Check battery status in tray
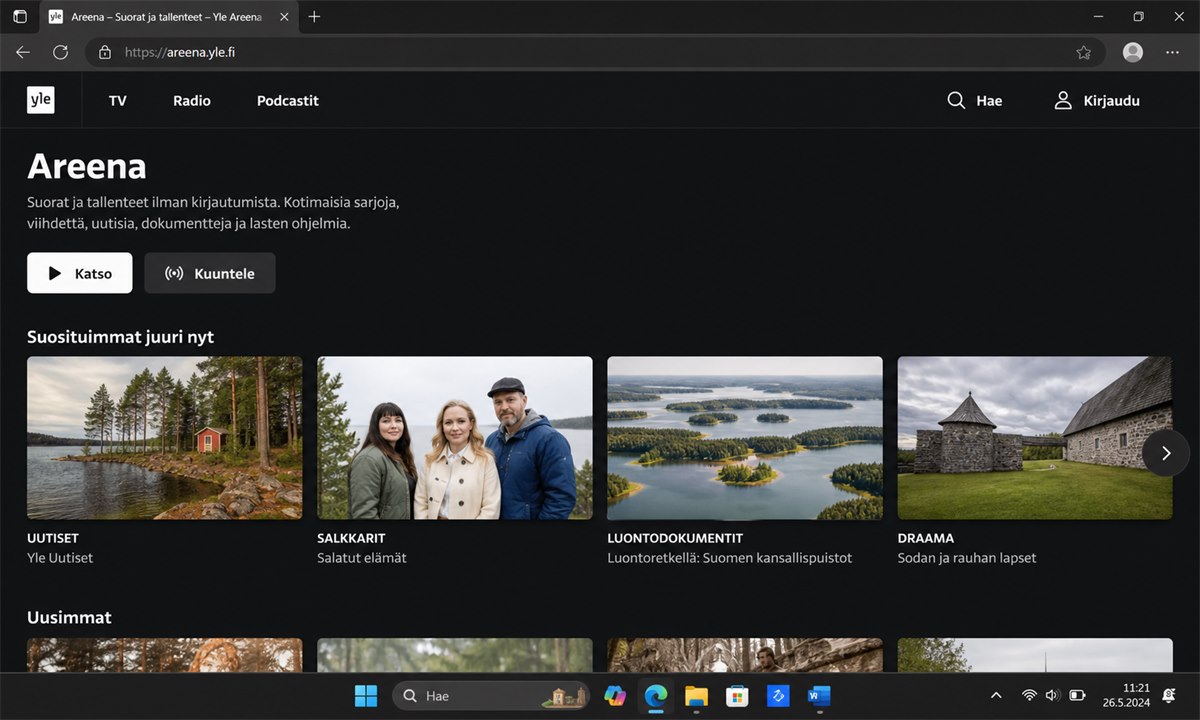Viewport: 1200px width, 720px height. (x=1078, y=695)
